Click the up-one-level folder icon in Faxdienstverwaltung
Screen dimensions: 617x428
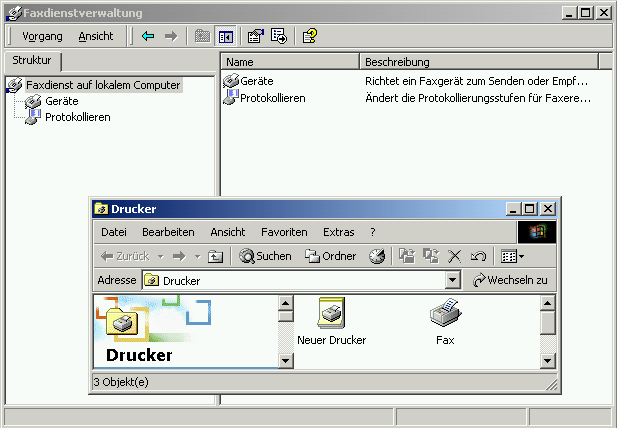[x=202, y=37]
